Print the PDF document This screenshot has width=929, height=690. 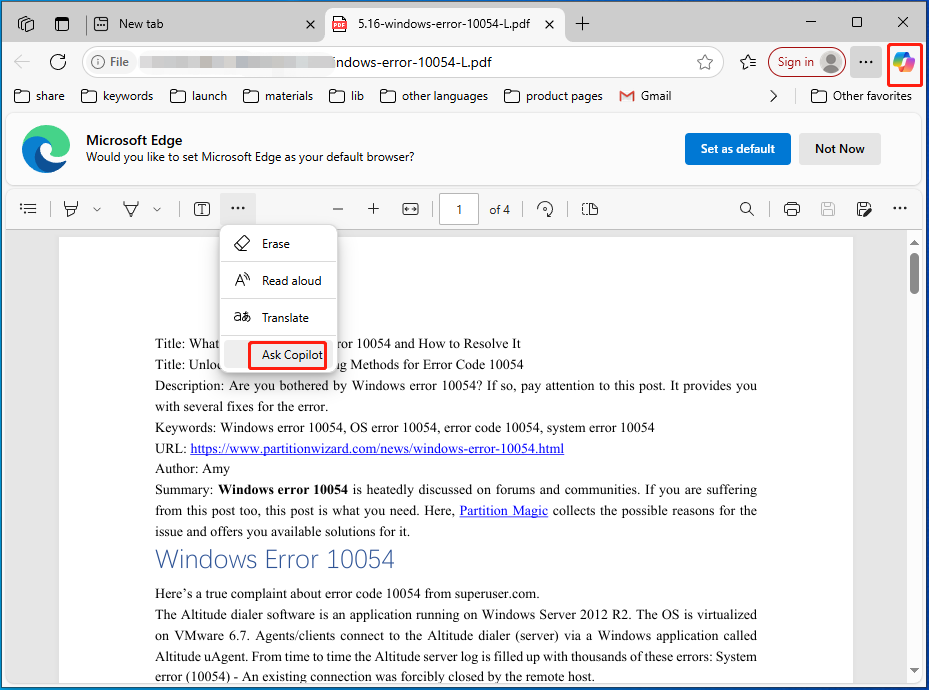pos(792,209)
